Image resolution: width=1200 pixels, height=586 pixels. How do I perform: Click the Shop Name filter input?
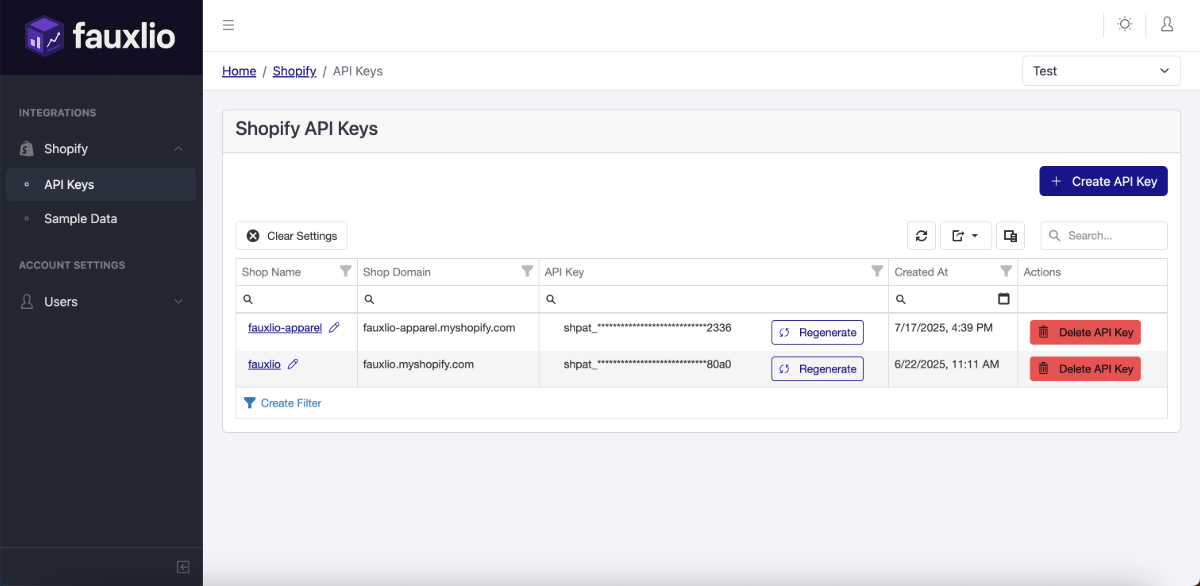click(297, 299)
